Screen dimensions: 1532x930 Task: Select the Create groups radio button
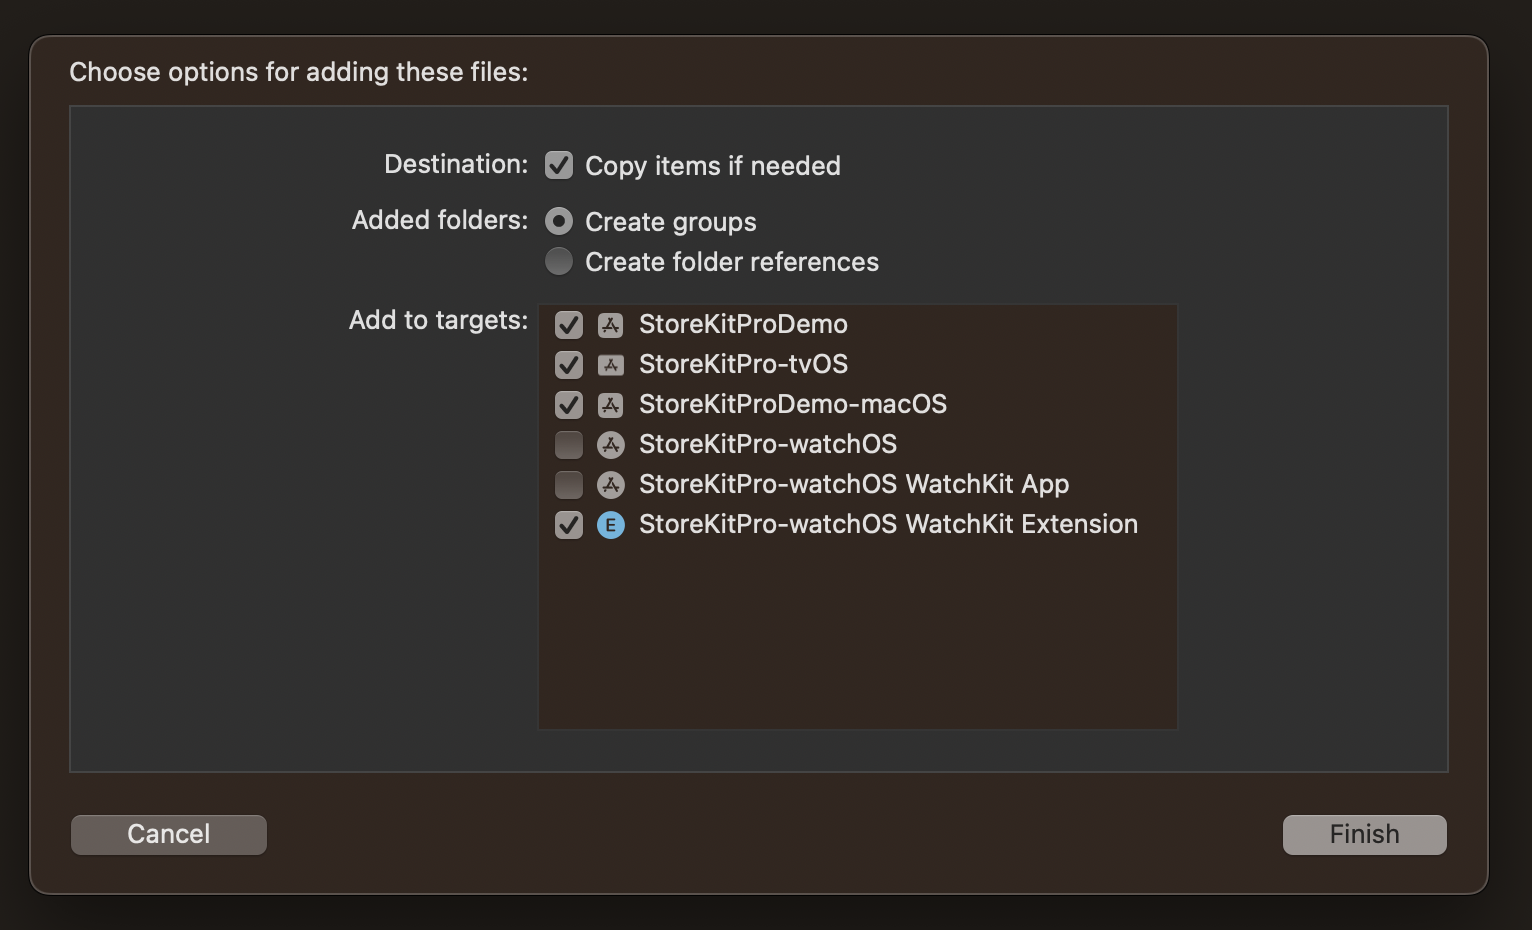point(559,221)
